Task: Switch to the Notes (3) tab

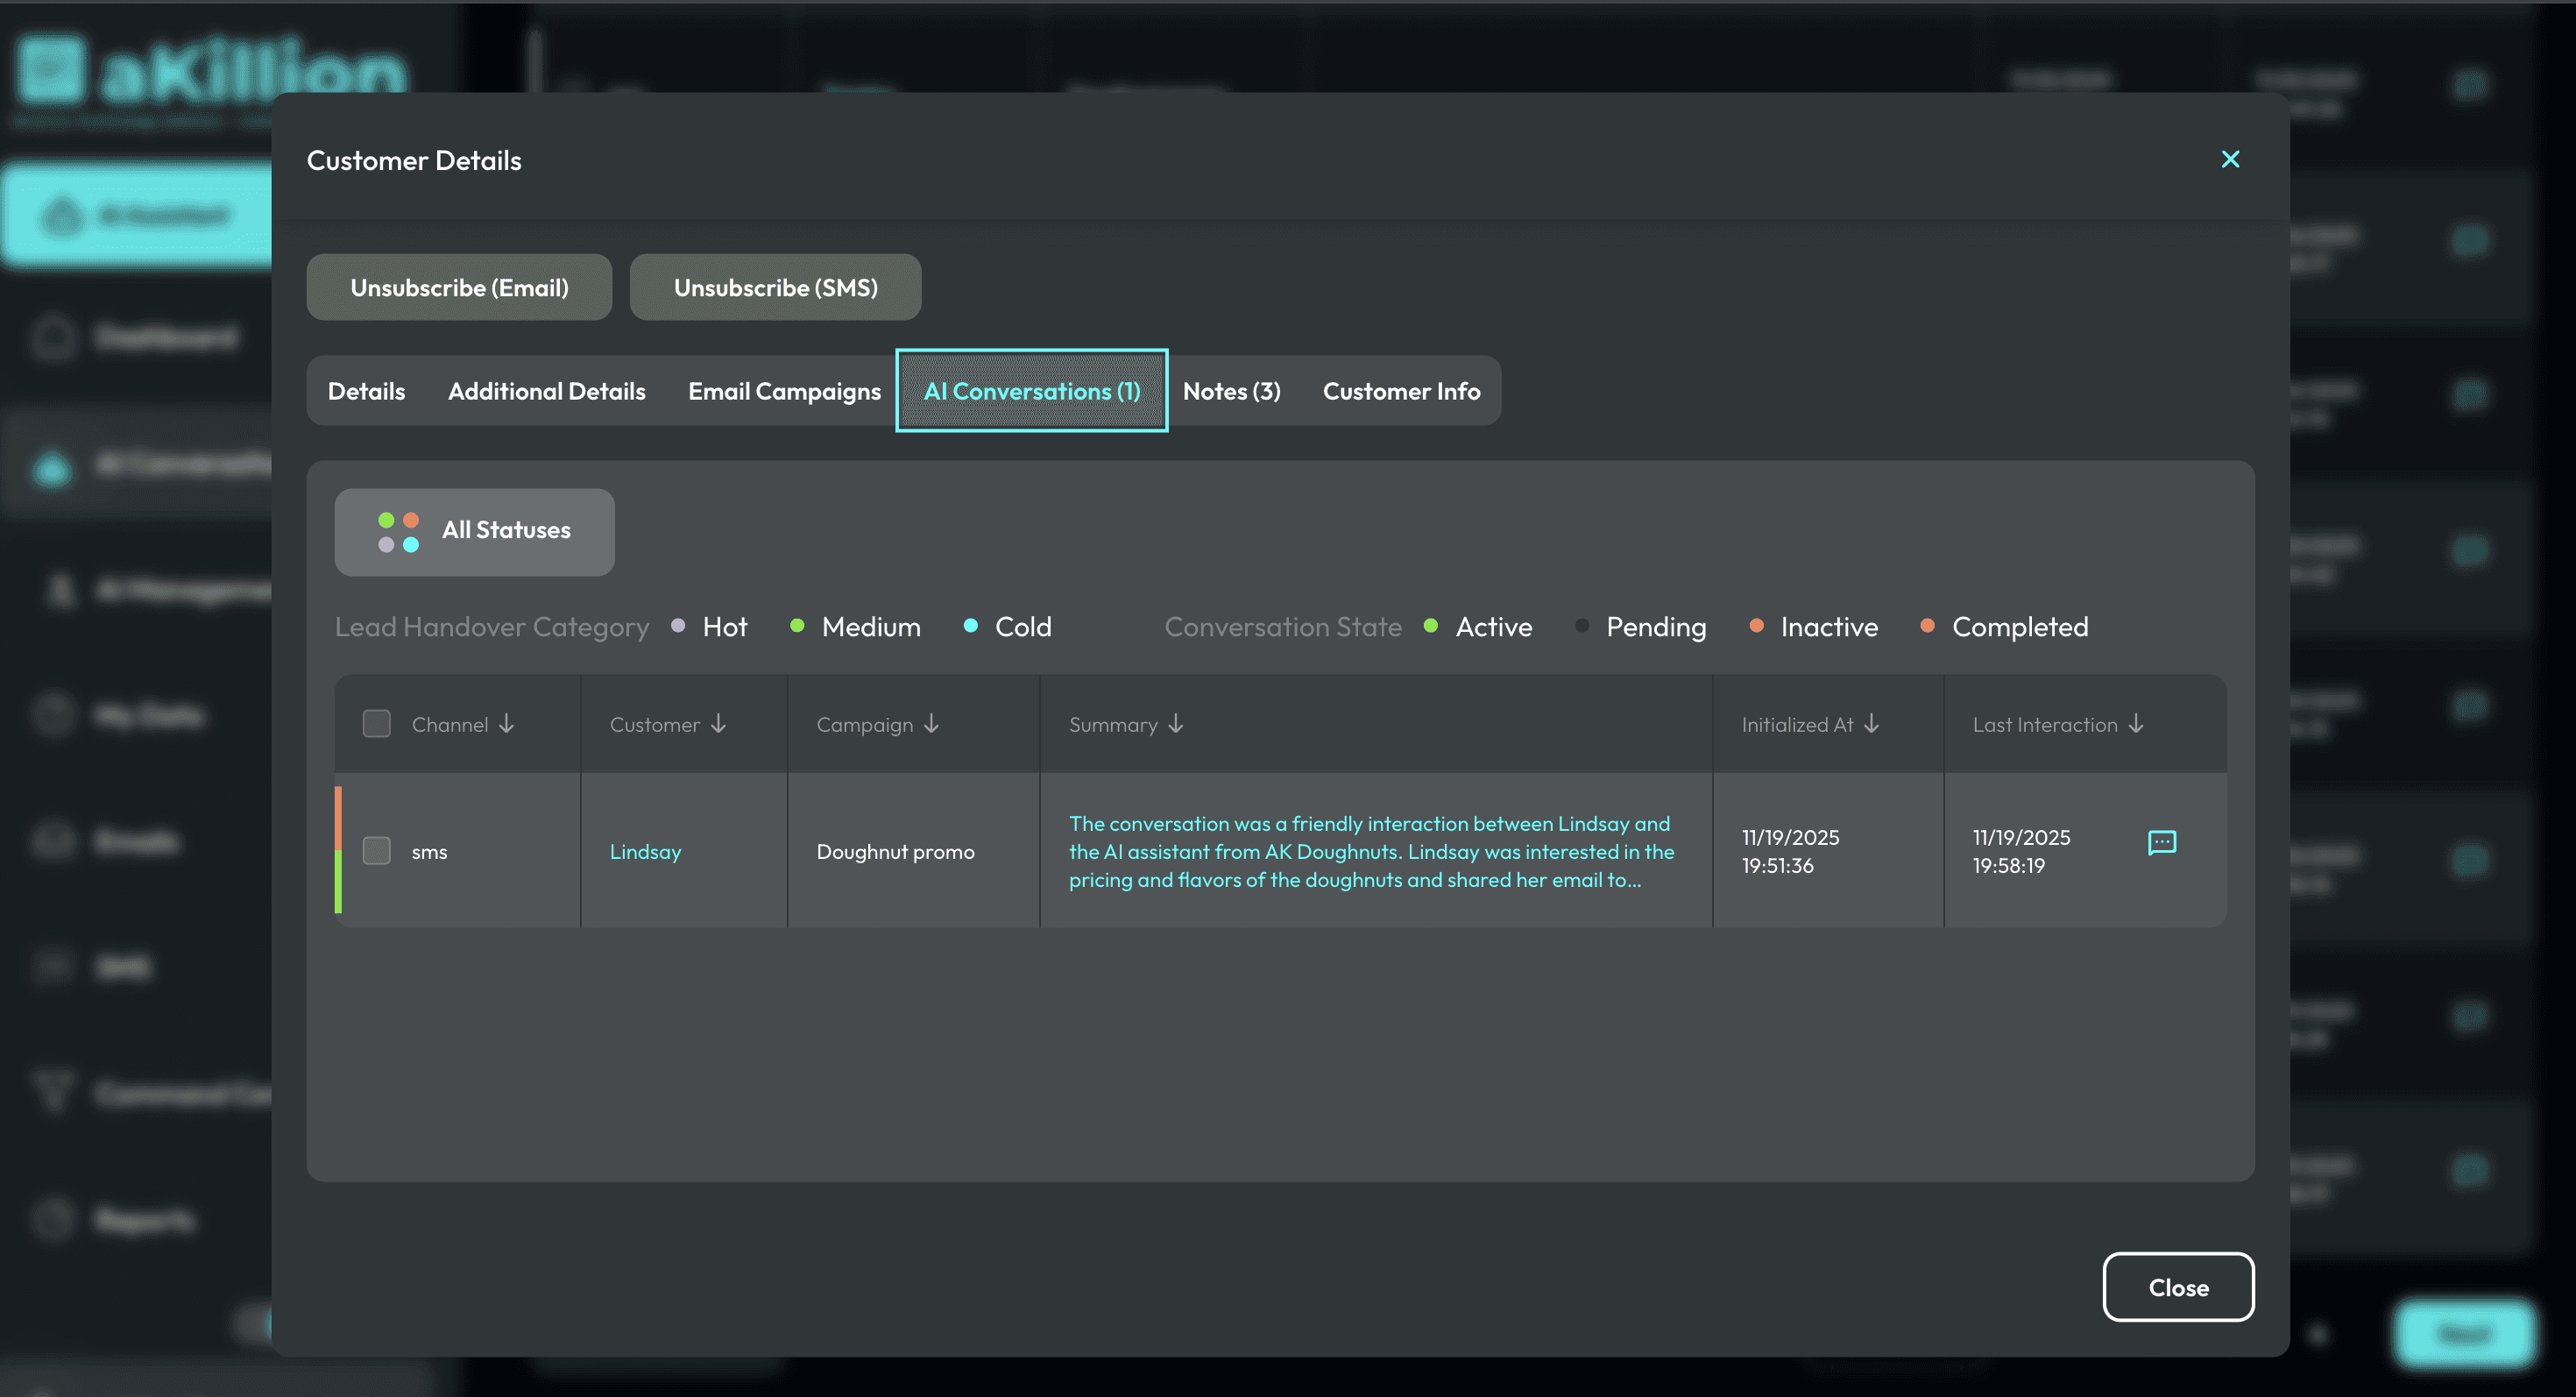Action: (1231, 391)
